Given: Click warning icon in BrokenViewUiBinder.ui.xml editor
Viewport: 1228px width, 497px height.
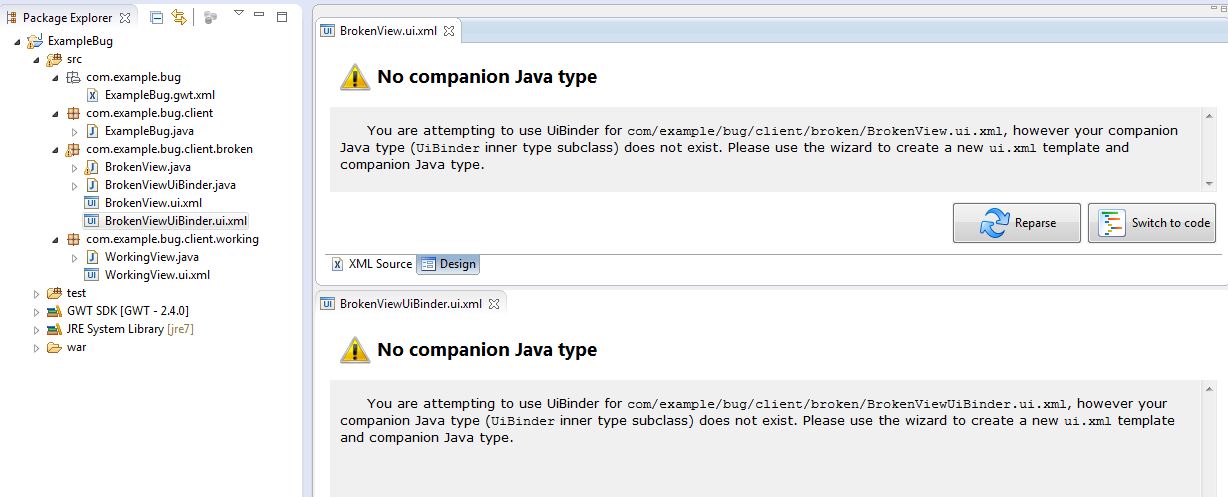Looking at the screenshot, I should [x=355, y=349].
